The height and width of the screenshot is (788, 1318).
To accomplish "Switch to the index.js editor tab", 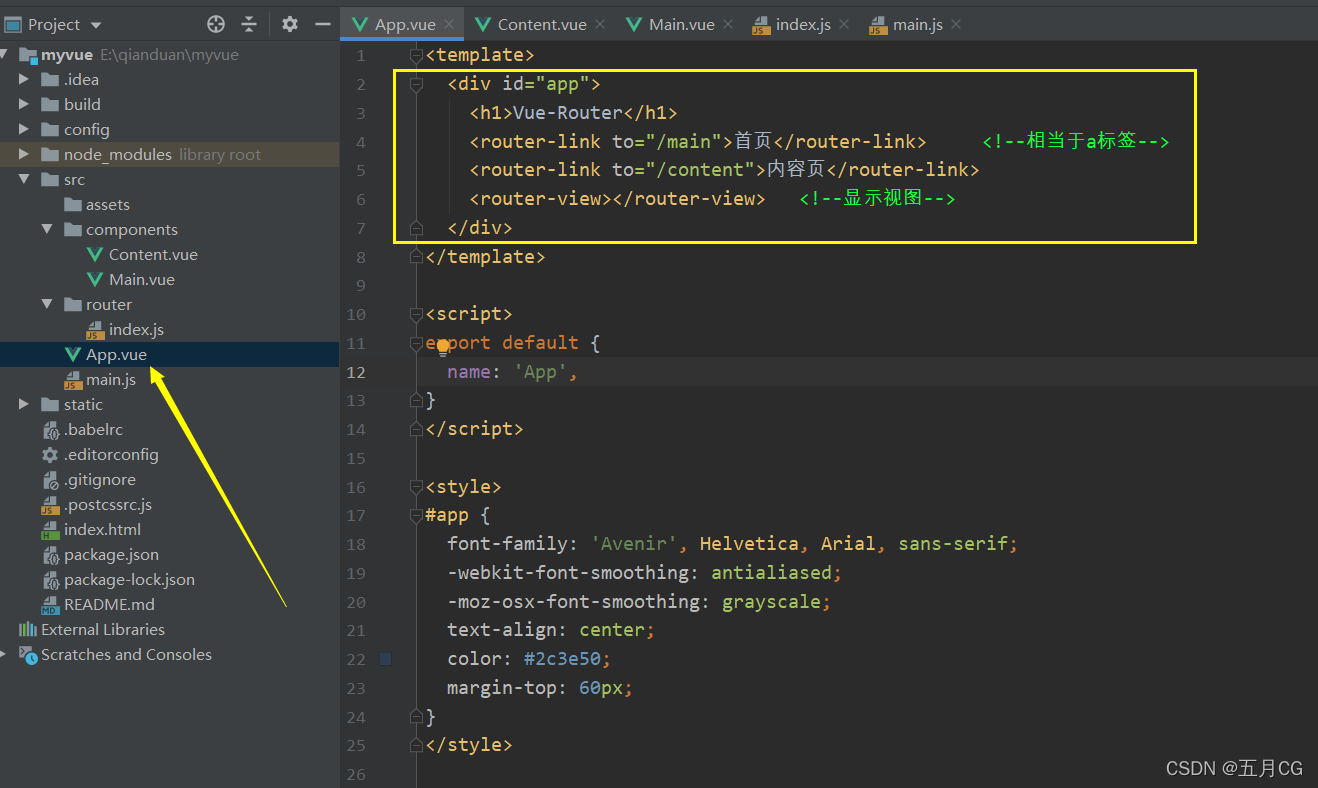I will tap(803, 24).
